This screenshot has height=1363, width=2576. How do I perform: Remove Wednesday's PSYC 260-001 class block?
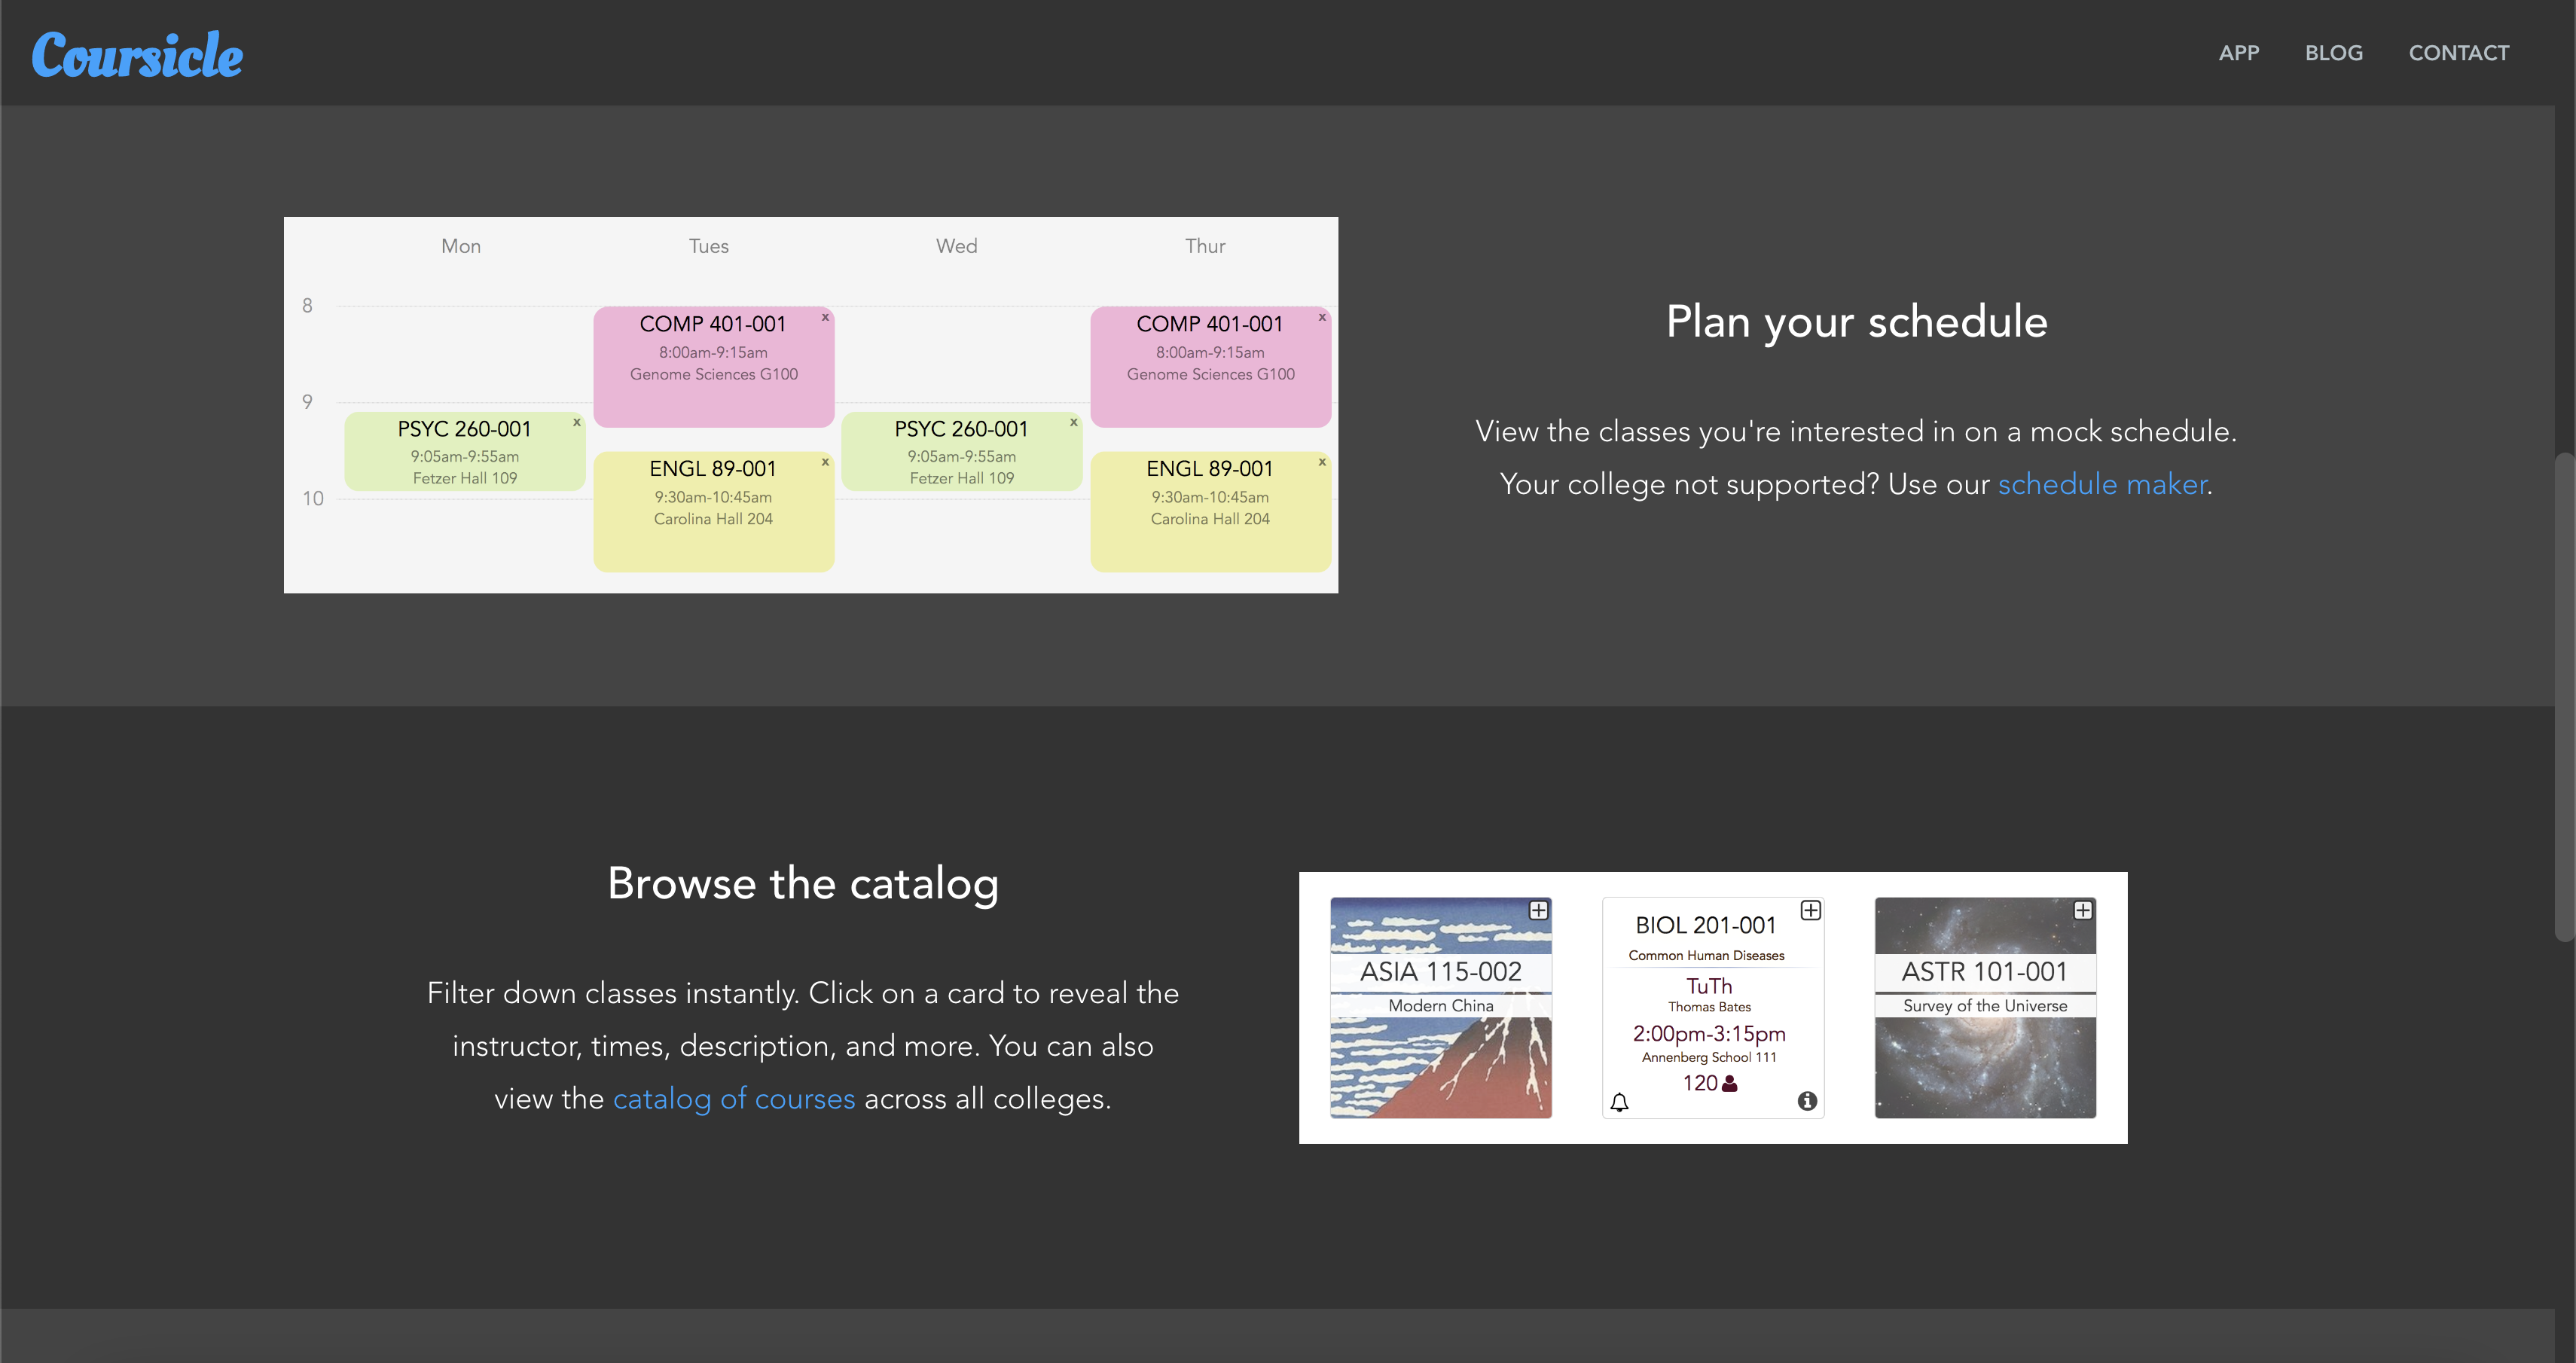point(1074,422)
